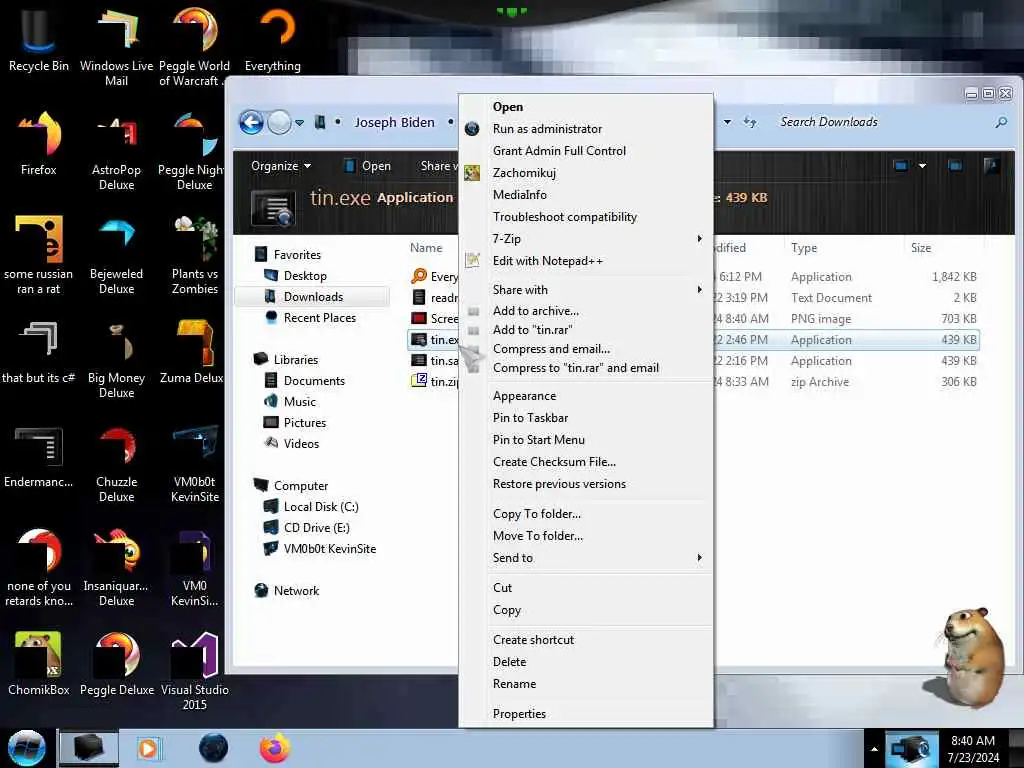1024x768 pixels.
Task: Open the Endermanc... desktop icon
Action: pyautogui.click(x=39, y=457)
